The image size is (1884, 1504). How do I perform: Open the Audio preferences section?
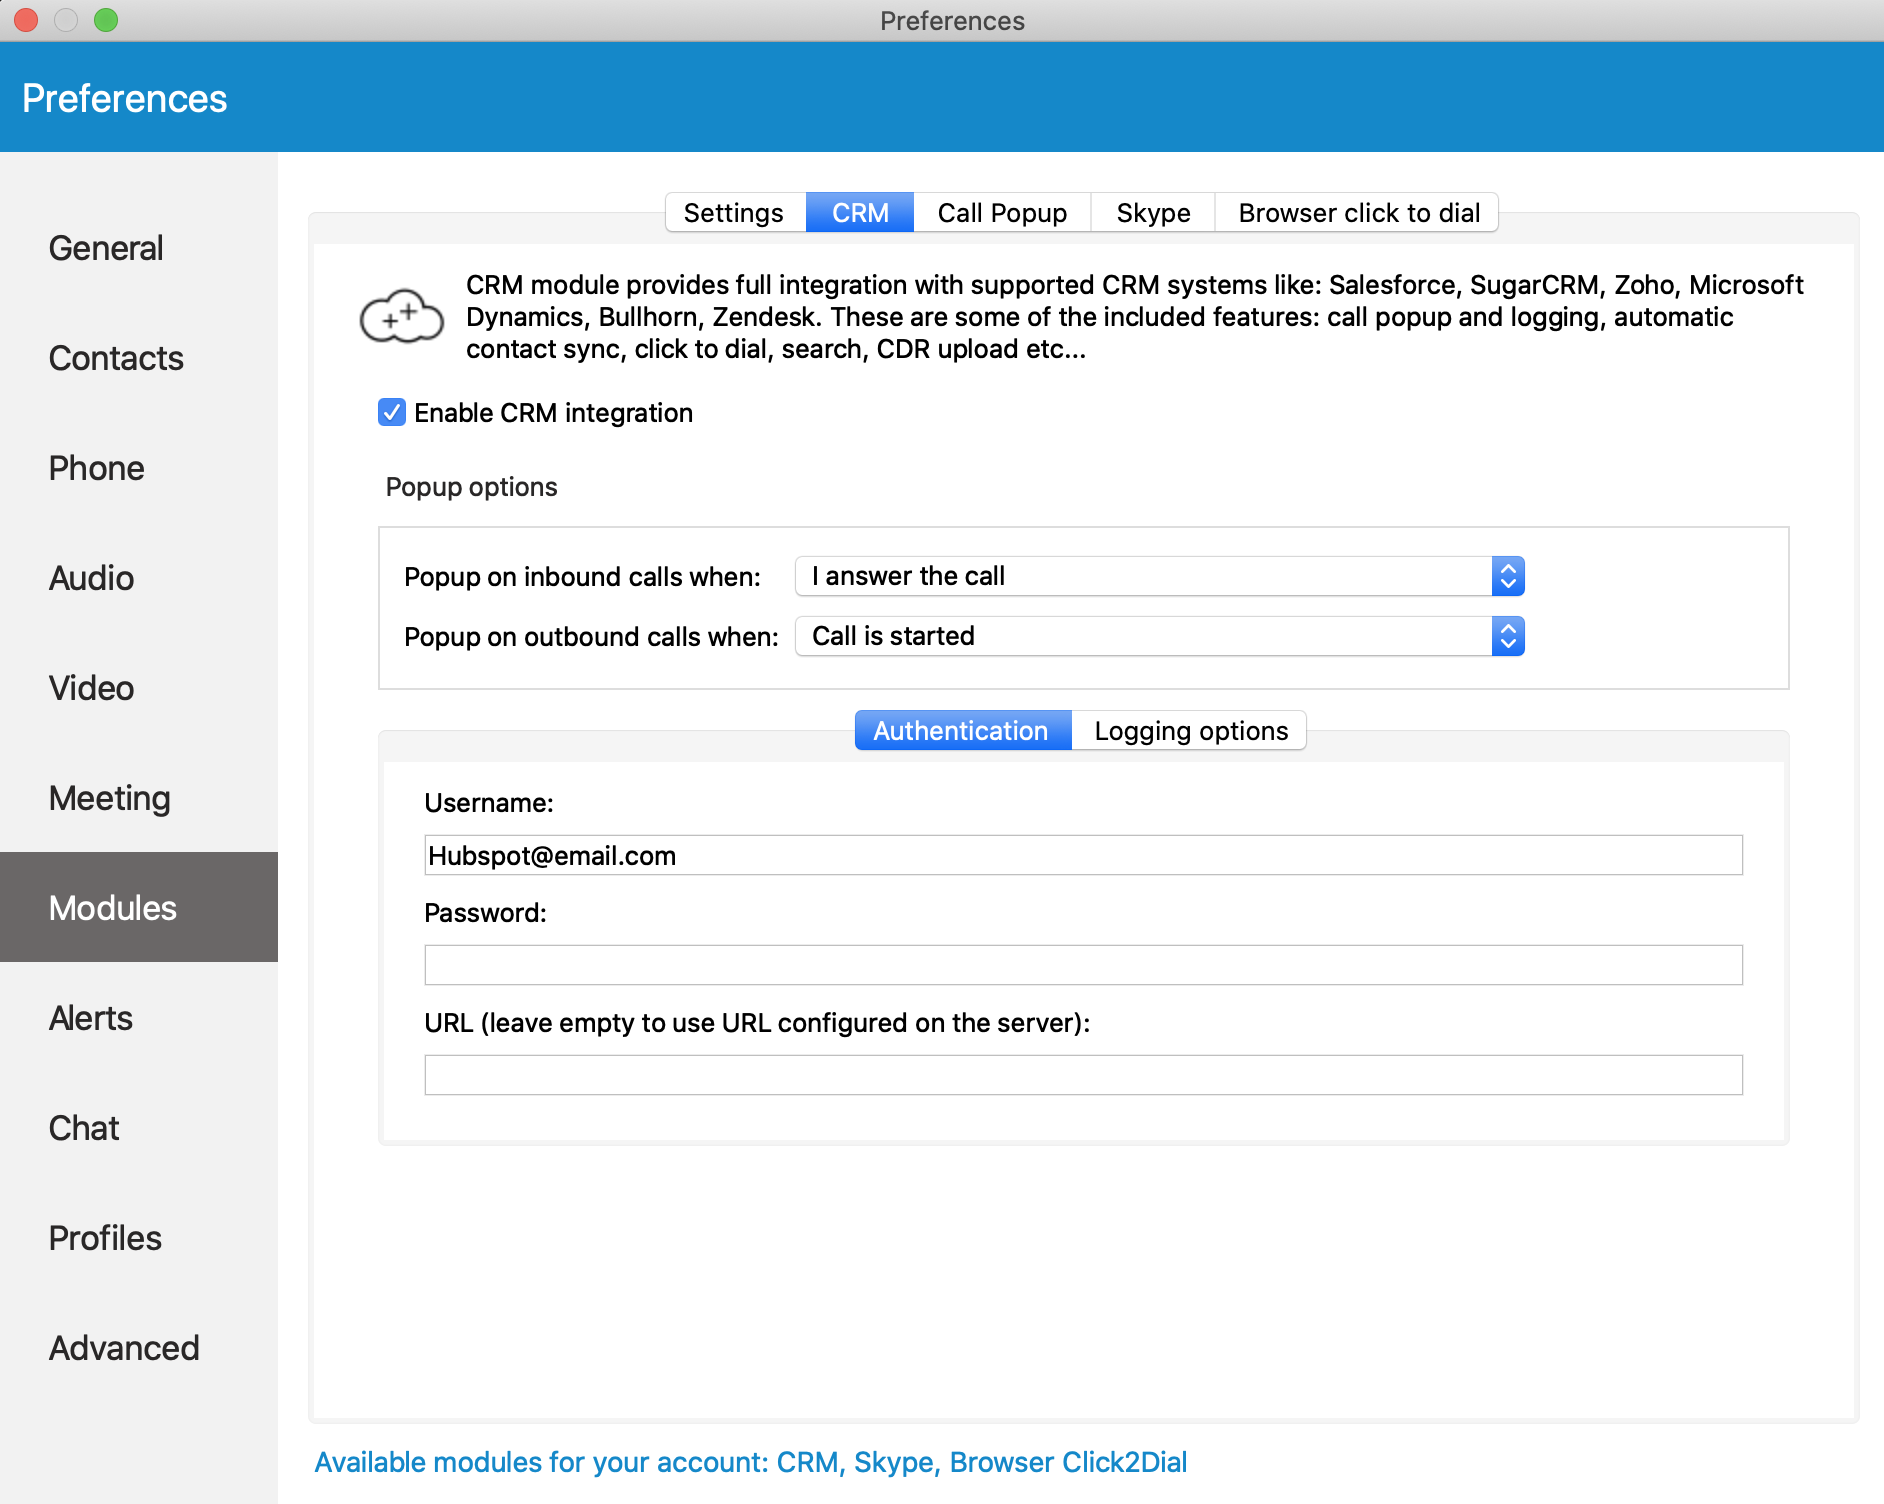[91, 578]
